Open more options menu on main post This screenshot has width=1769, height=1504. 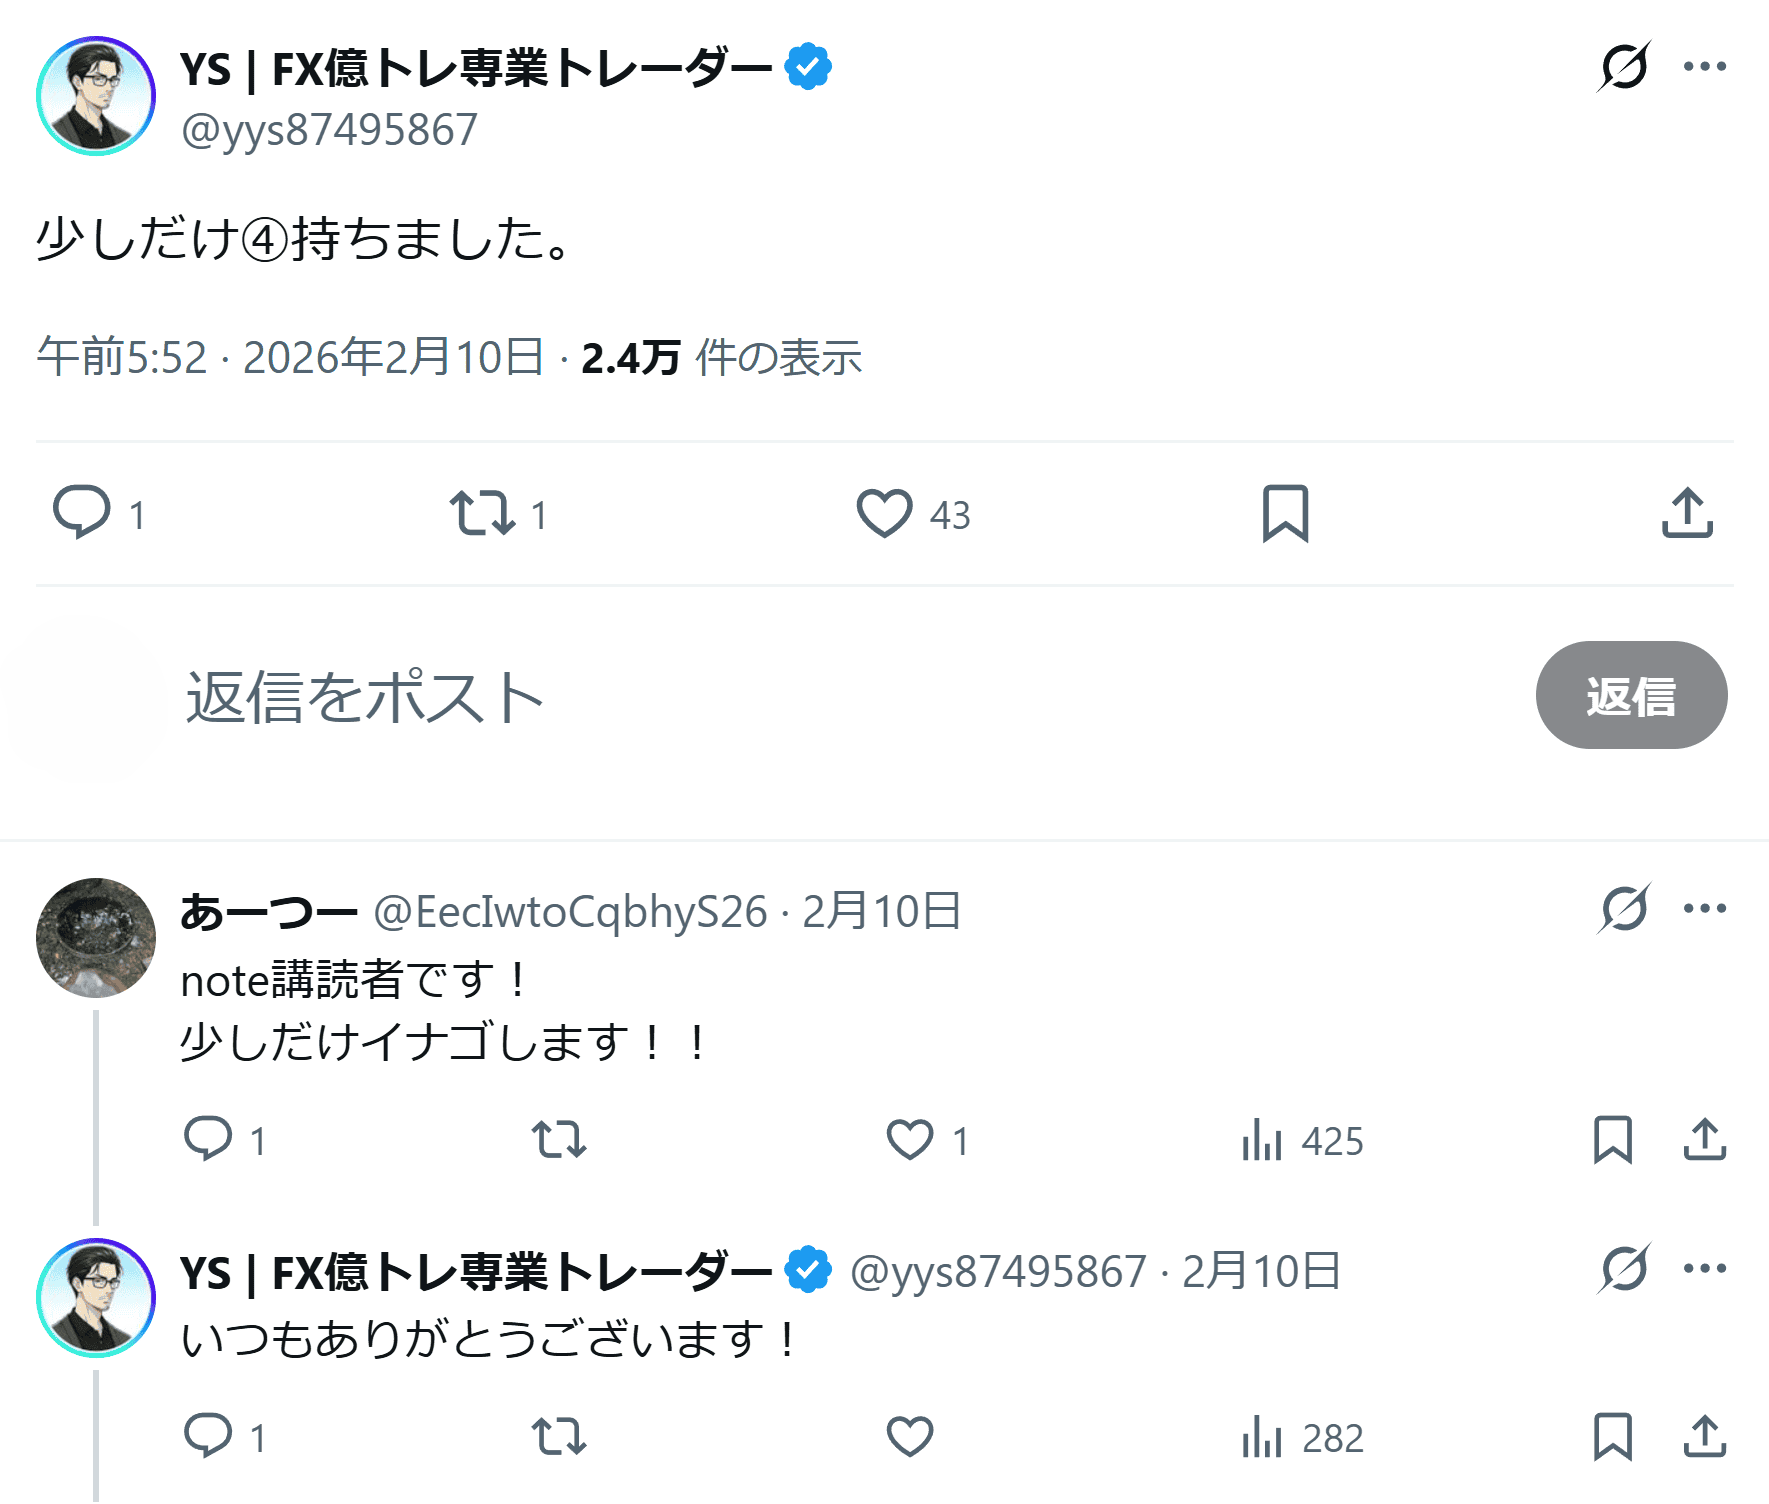(x=1704, y=67)
